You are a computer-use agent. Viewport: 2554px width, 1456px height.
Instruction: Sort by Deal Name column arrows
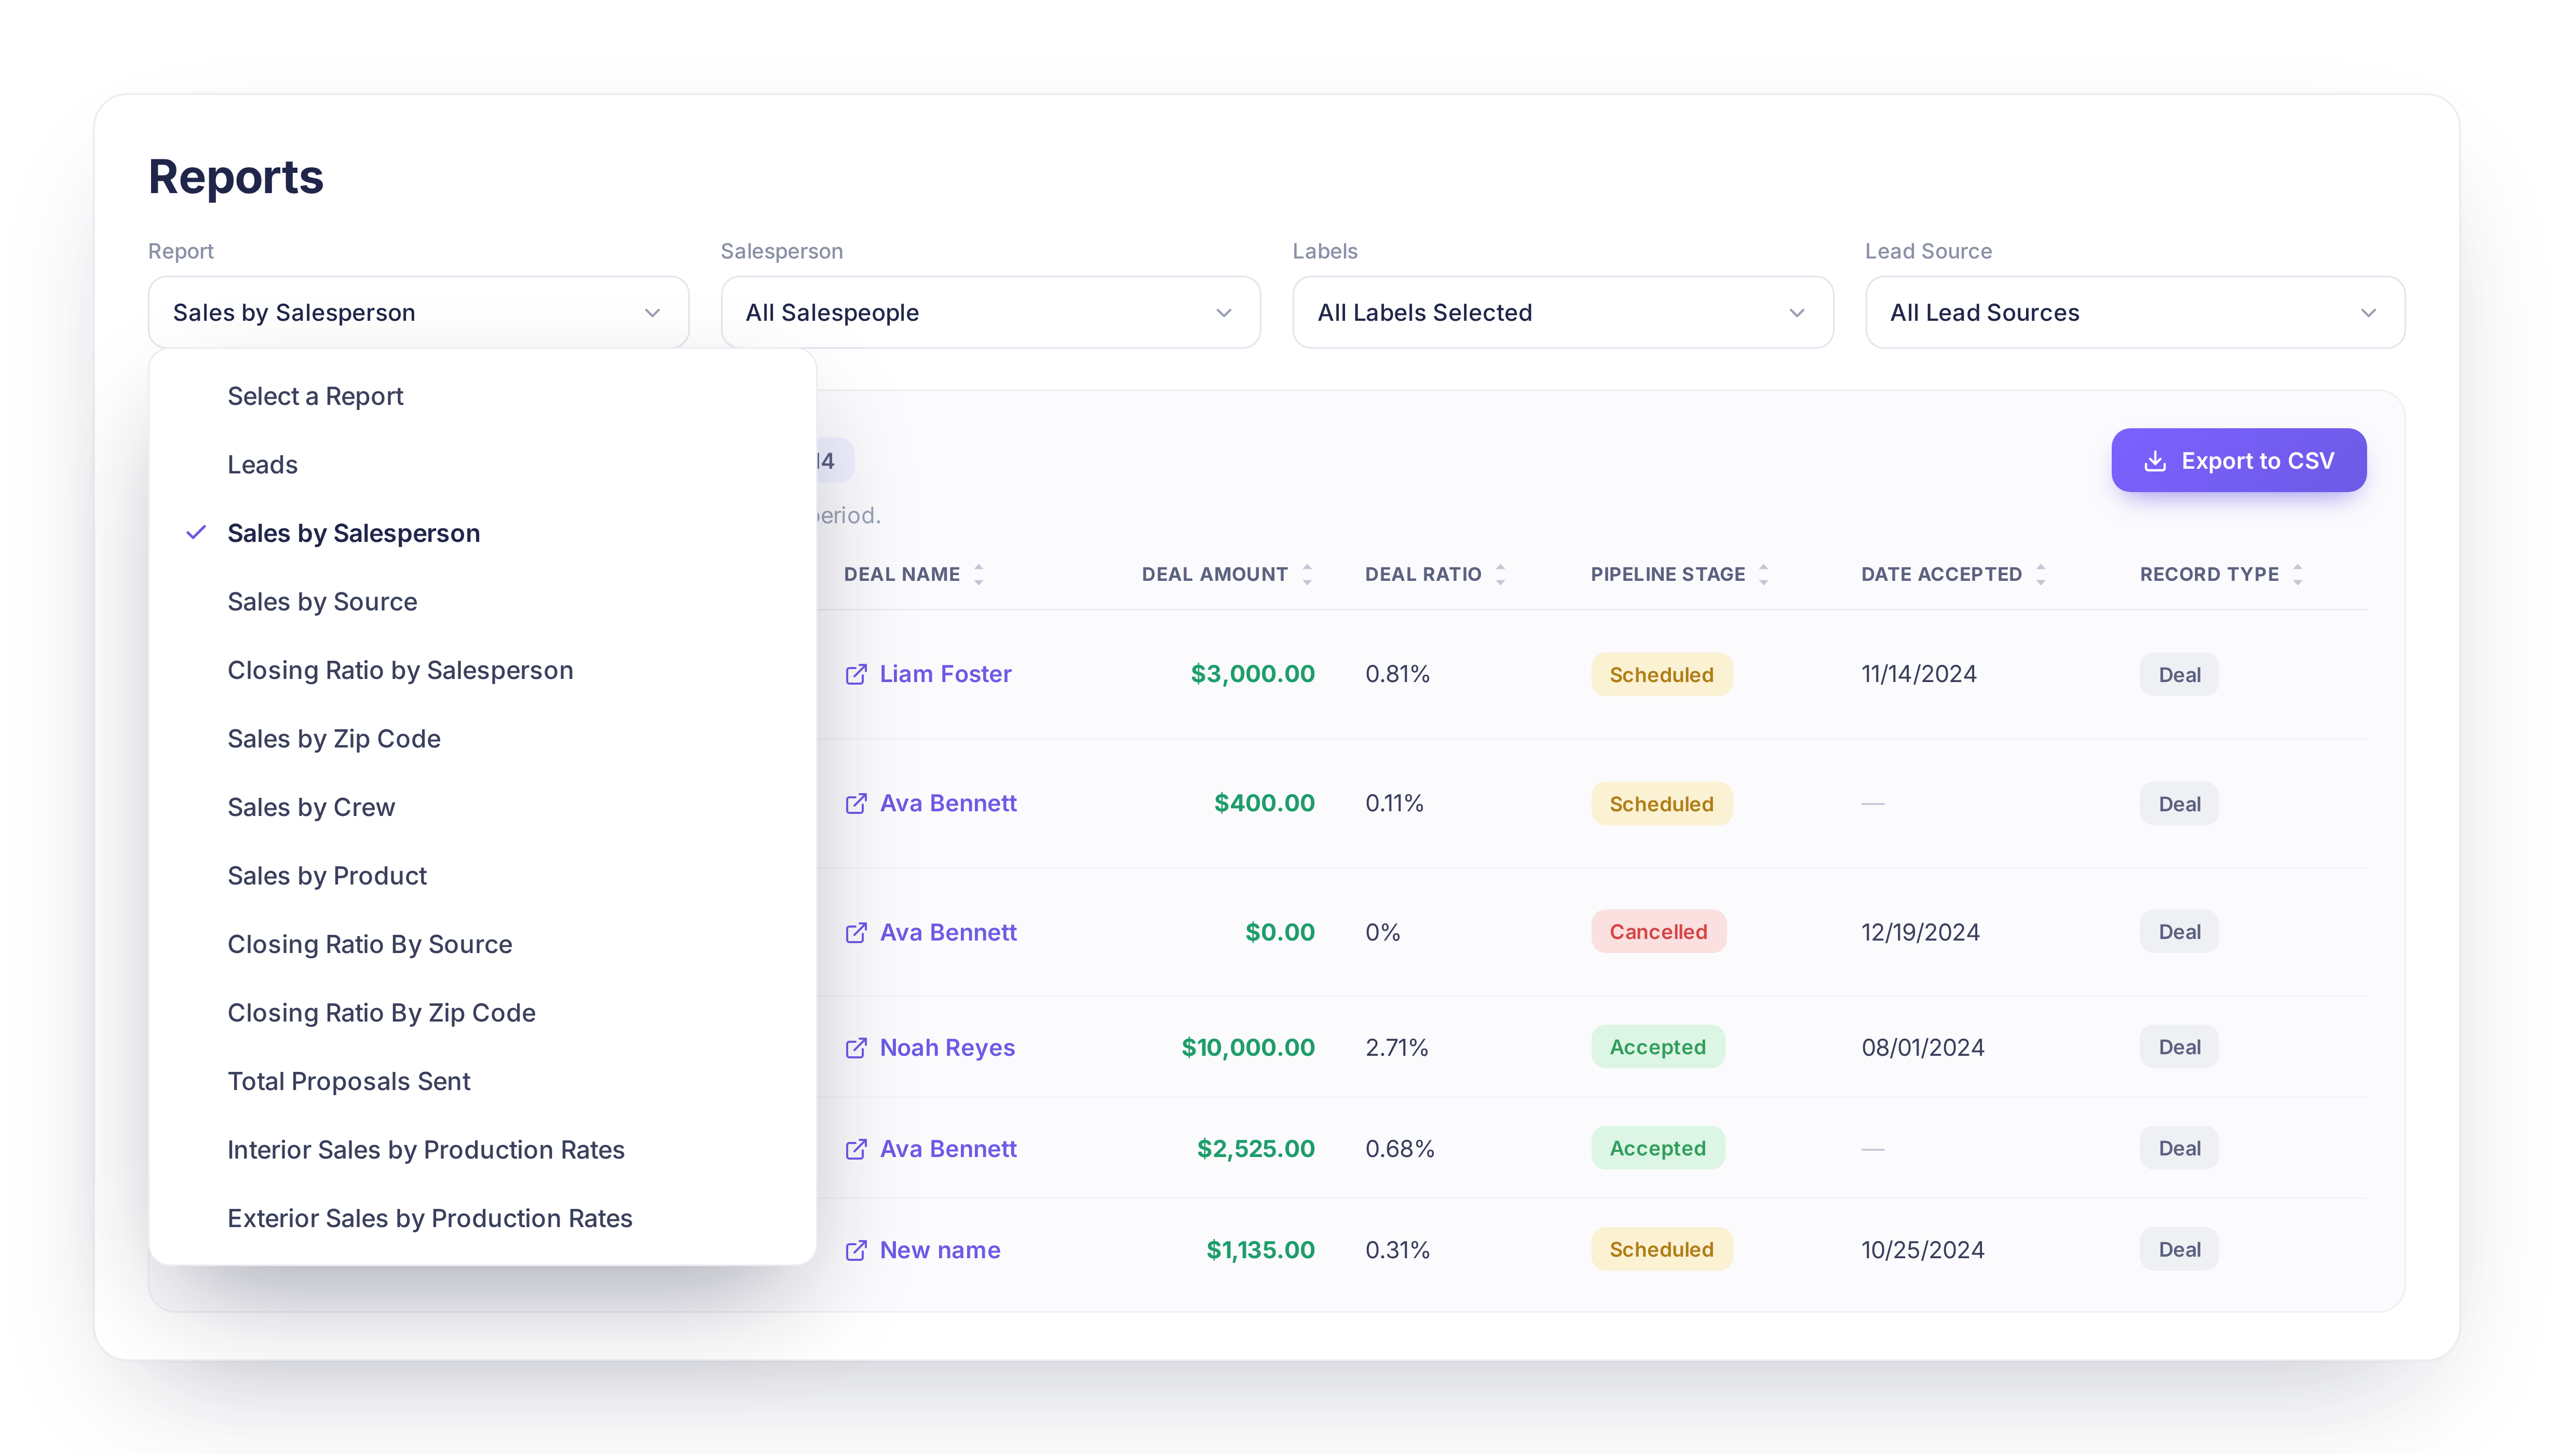click(979, 574)
